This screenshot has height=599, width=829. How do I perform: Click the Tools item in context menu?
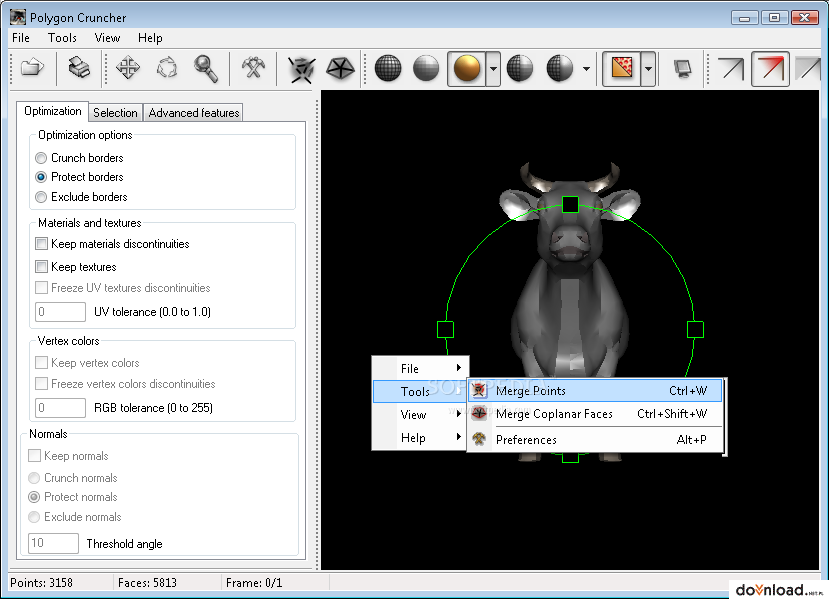click(x=420, y=391)
